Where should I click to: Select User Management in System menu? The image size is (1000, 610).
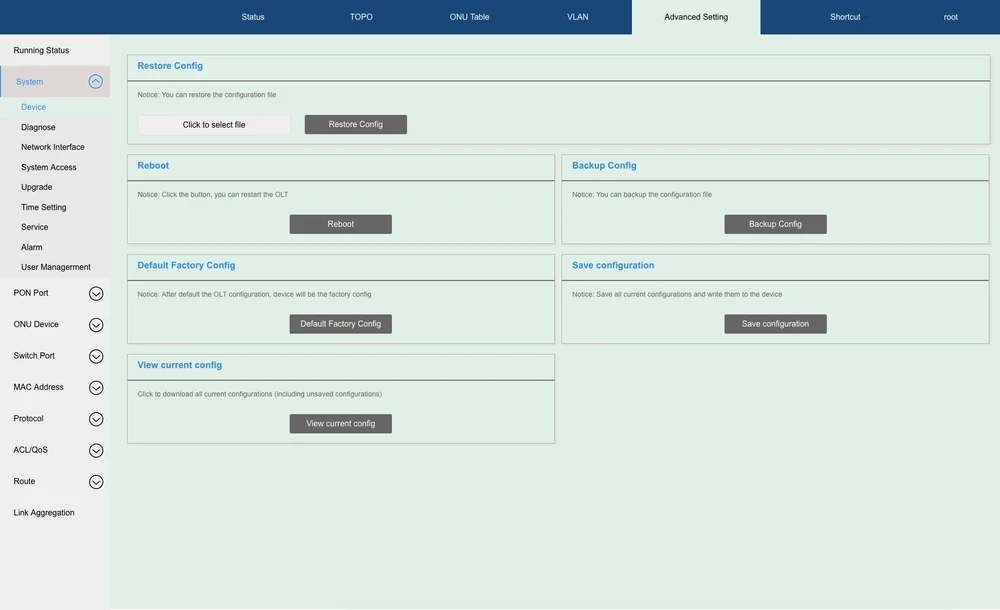pos(56,267)
